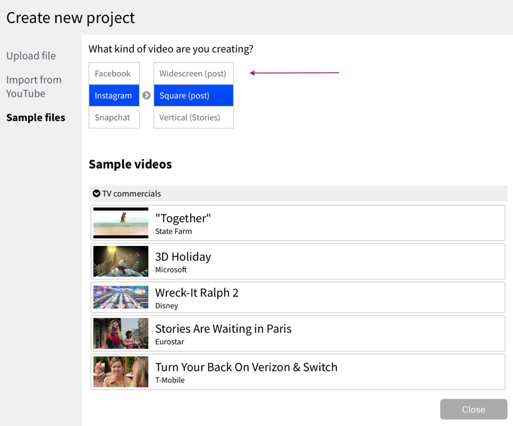Choose the Instagram platform option
This screenshot has width=513, height=426.
pyautogui.click(x=114, y=96)
